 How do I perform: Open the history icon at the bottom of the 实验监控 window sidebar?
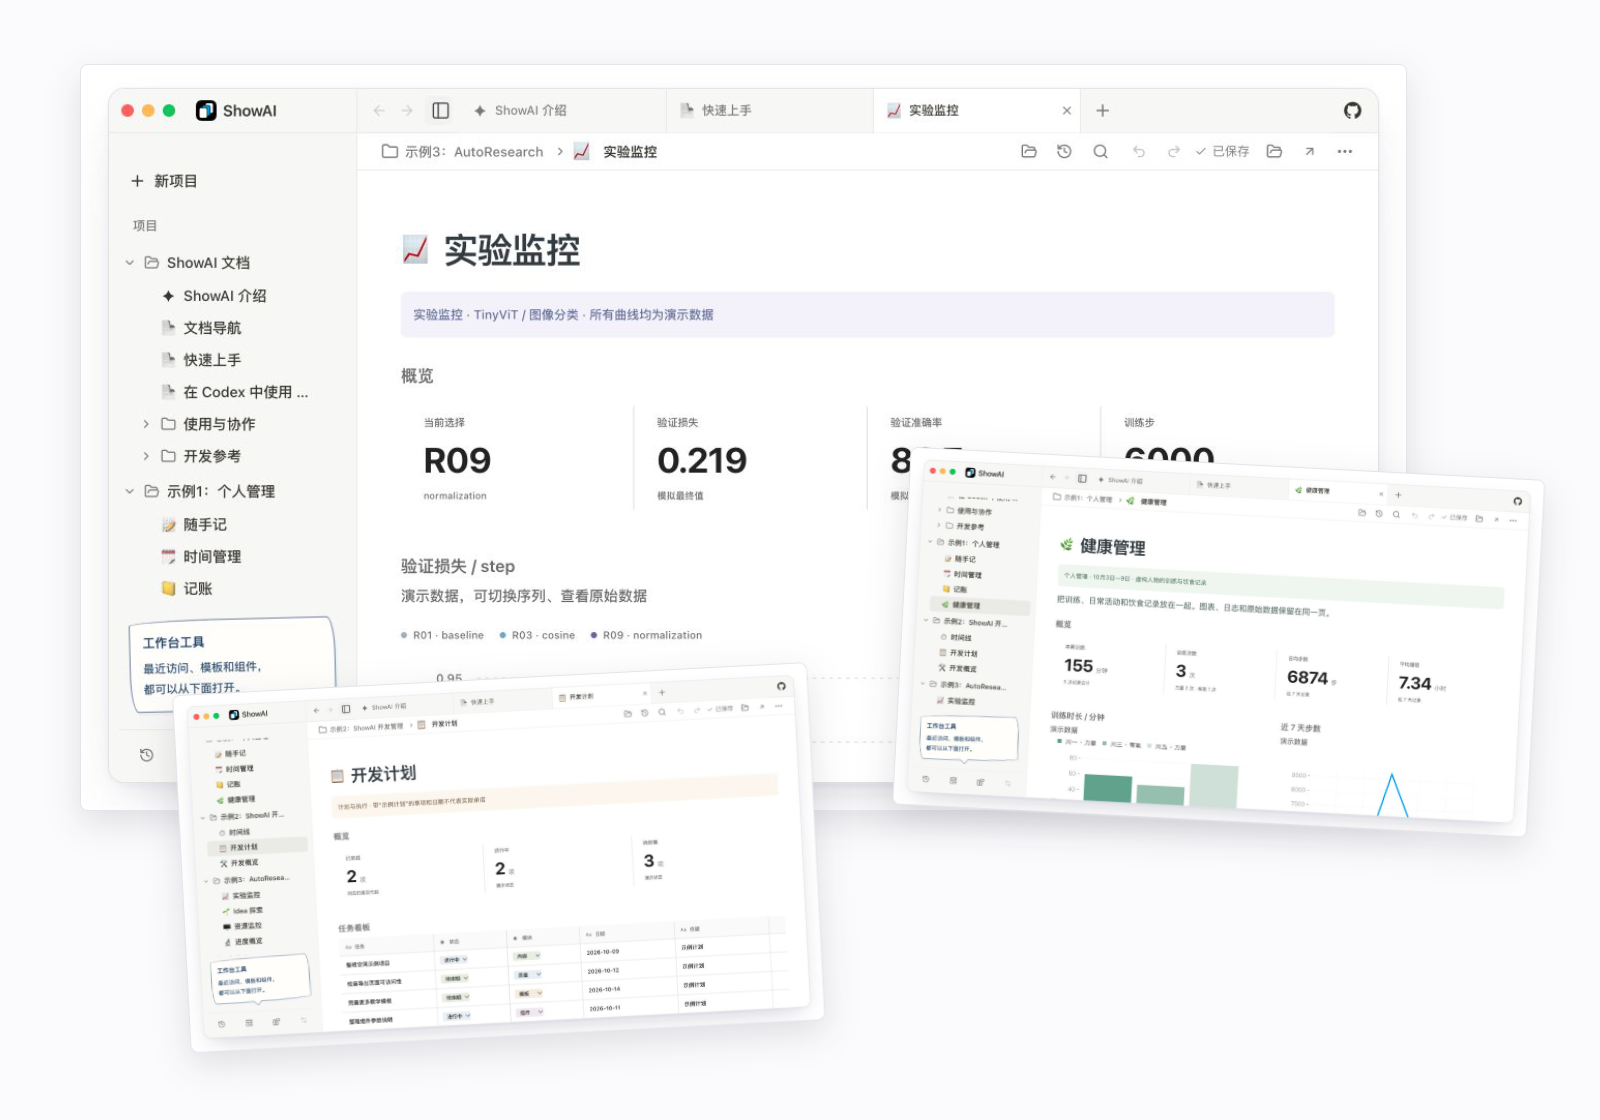tap(146, 755)
